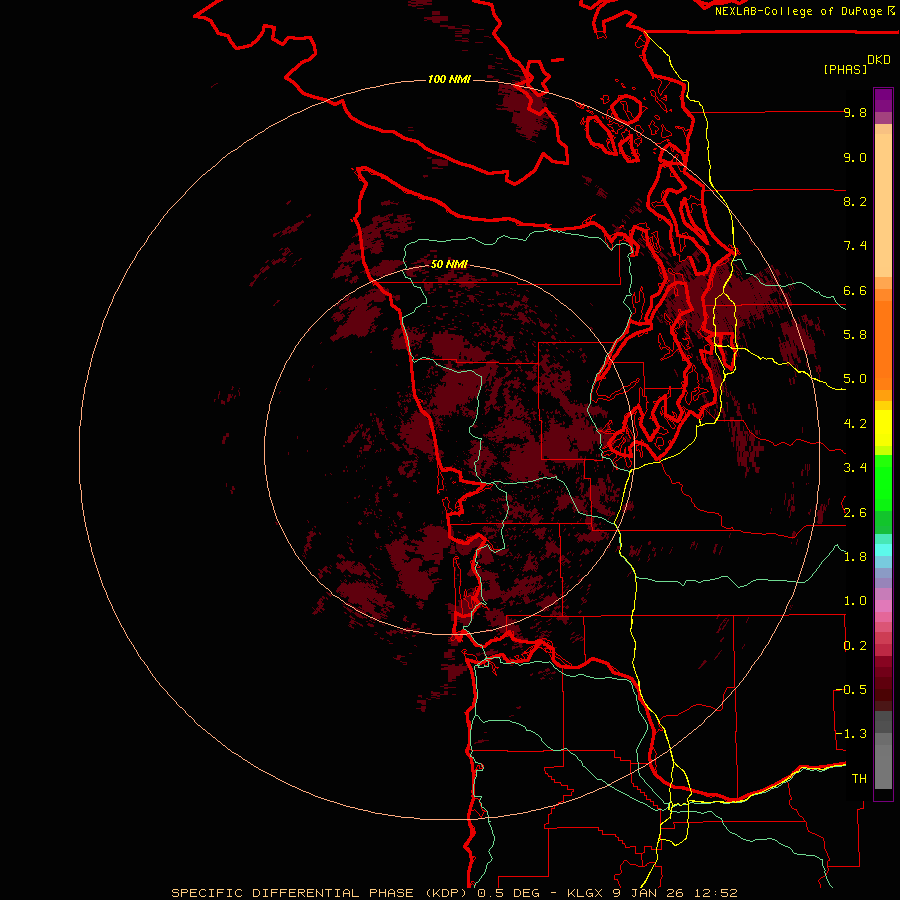Select the 4.2 value on the color scale

[855, 424]
